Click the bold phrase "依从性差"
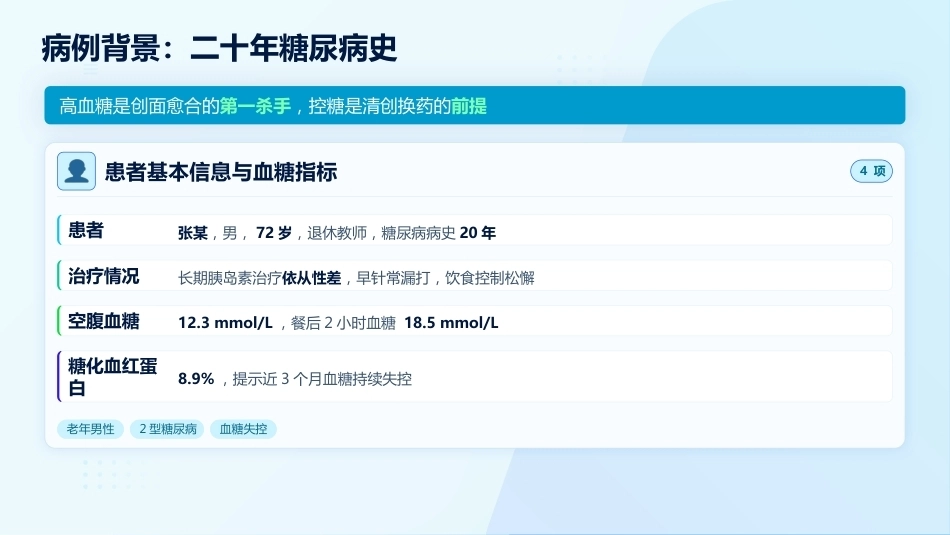The height and width of the screenshot is (535, 950). (311, 278)
